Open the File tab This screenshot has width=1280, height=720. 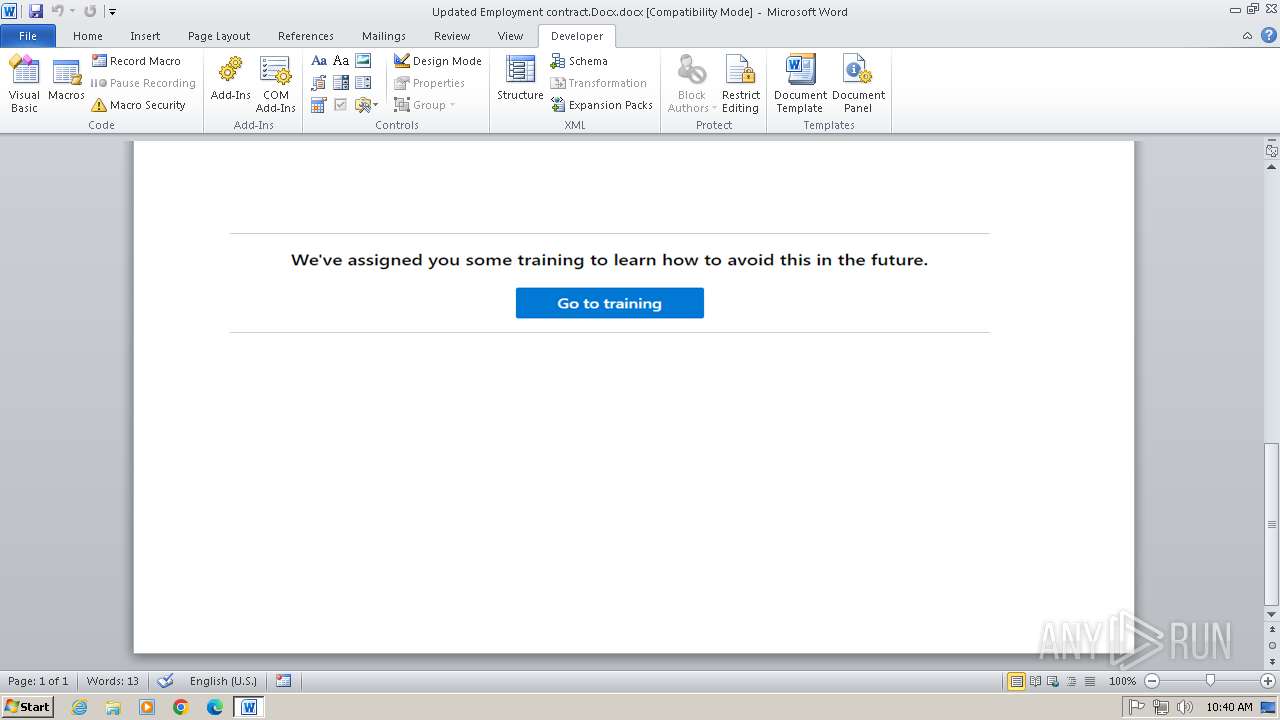pos(28,35)
